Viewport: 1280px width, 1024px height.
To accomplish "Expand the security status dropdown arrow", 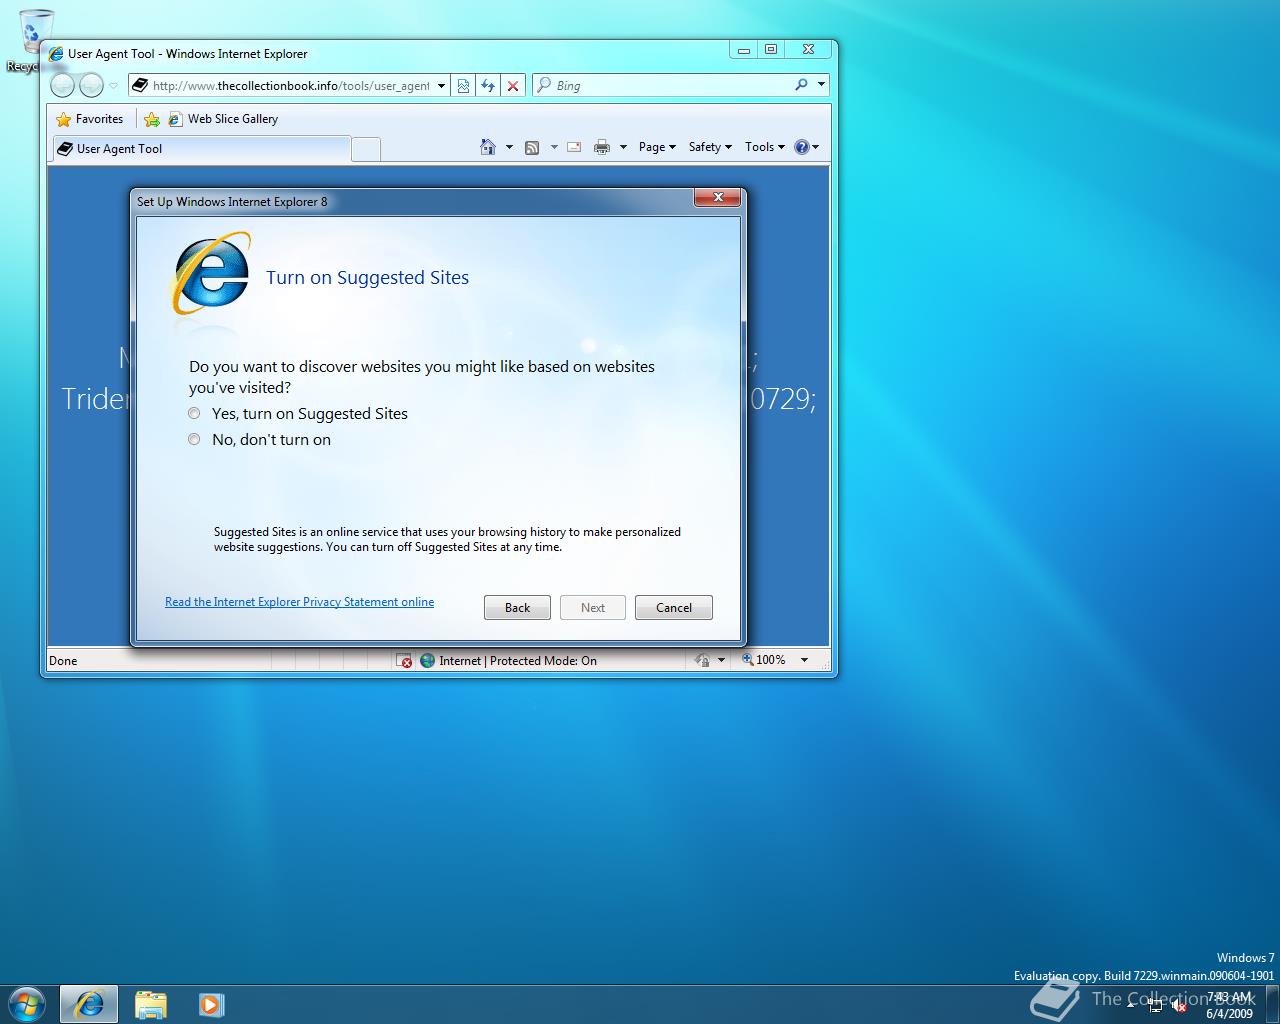I will click(x=721, y=660).
